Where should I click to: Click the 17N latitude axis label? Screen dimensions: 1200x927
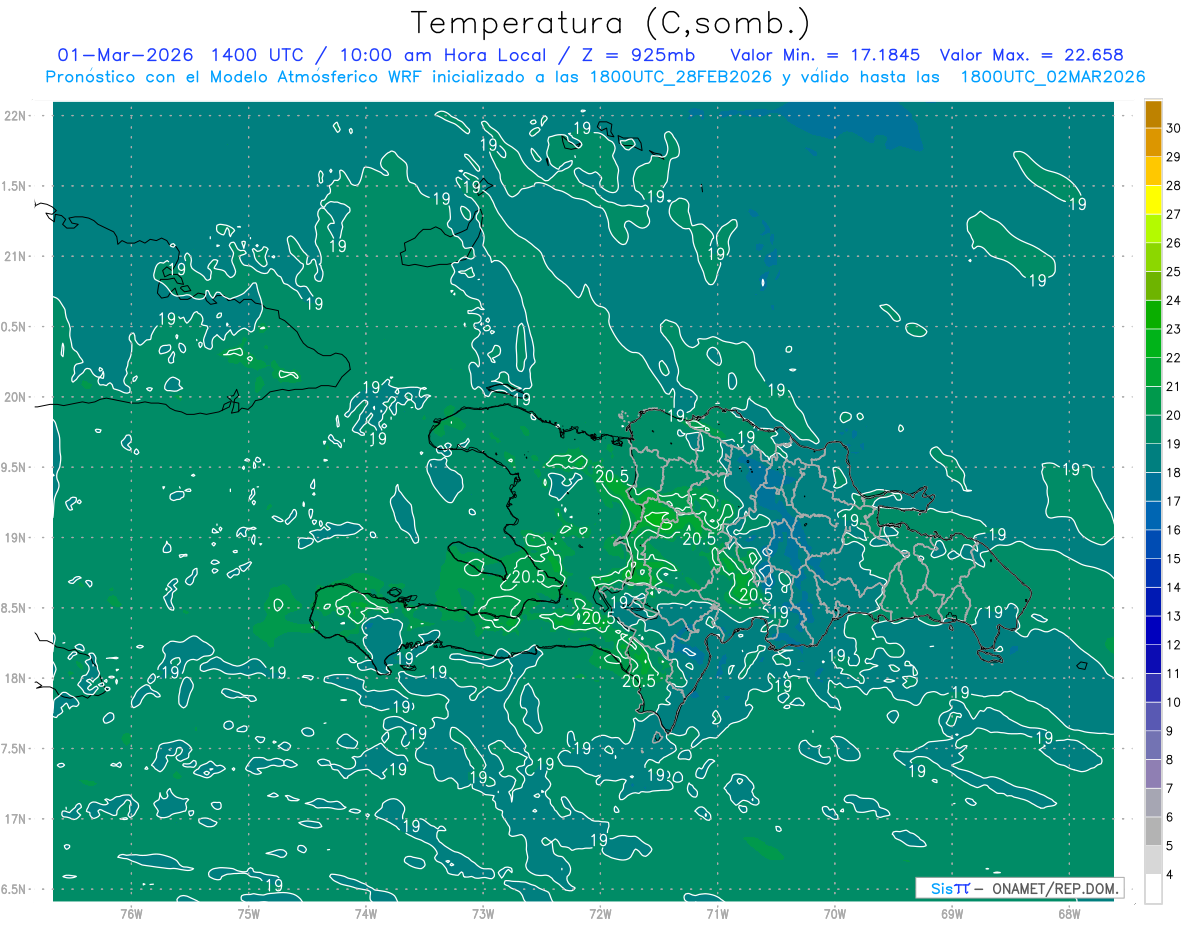[x=17, y=819]
